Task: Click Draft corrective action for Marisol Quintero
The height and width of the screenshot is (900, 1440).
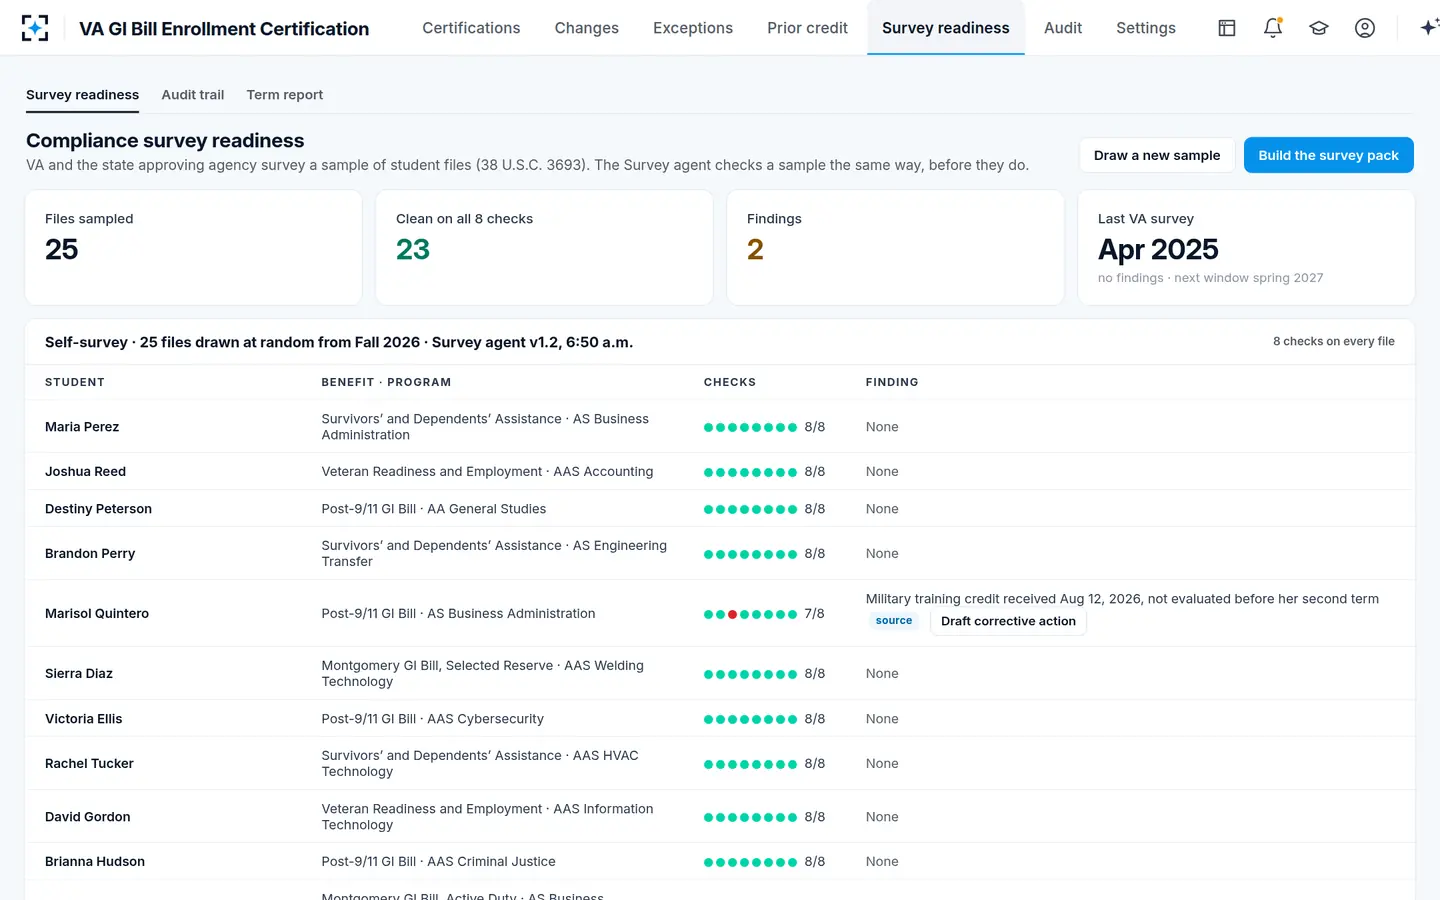Action: coord(1008,621)
